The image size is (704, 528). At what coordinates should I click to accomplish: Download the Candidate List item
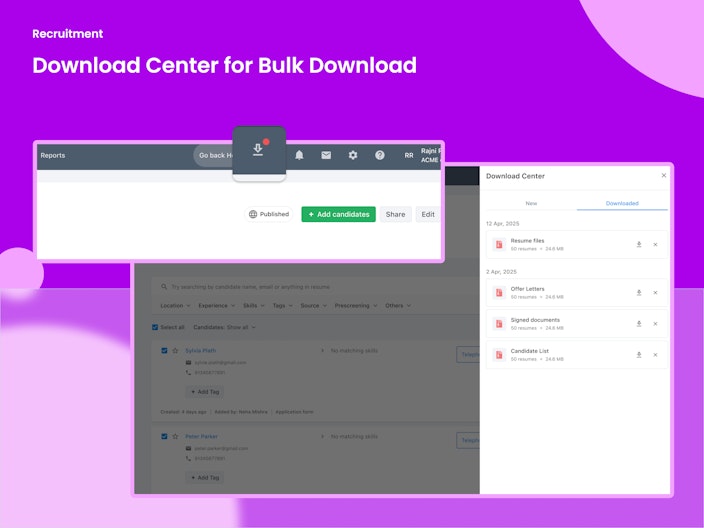[x=638, y=355]
